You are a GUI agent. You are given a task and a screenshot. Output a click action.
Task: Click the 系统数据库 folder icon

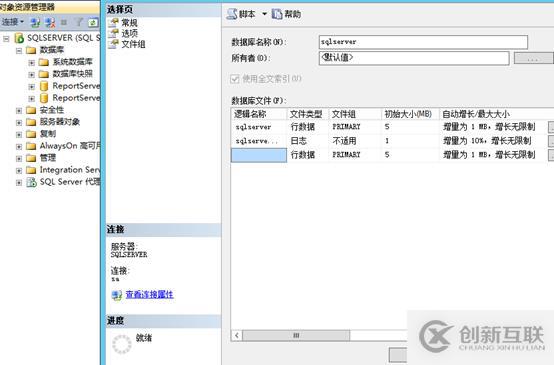pyautogui.click(x=44, y=62)
